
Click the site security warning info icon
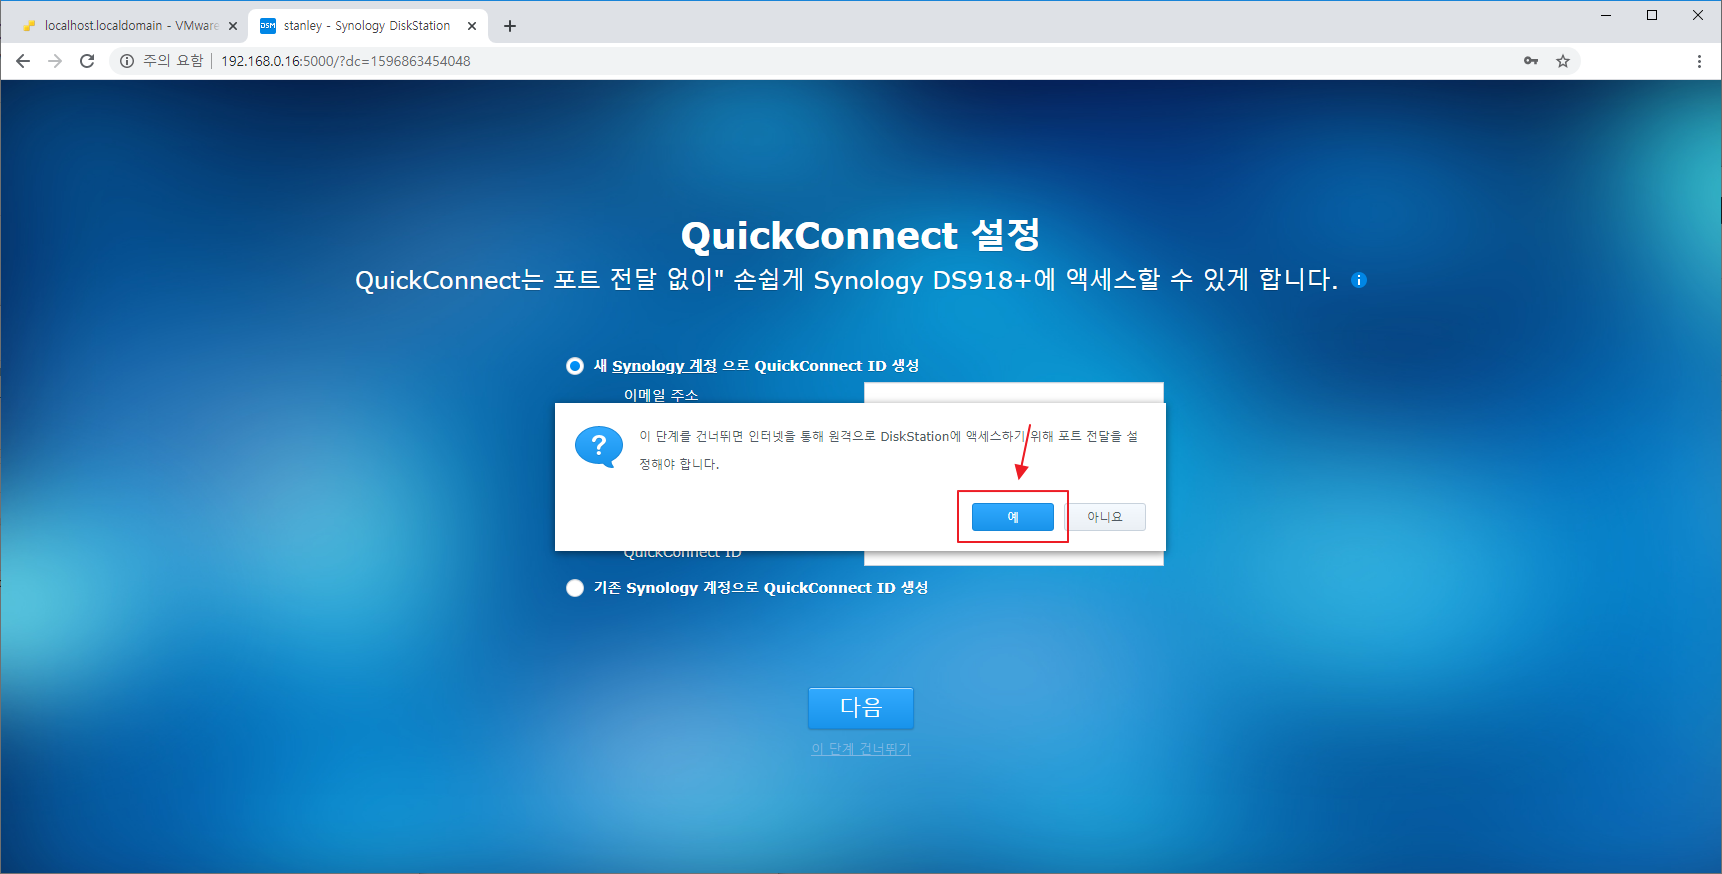(x=127, y=61)
